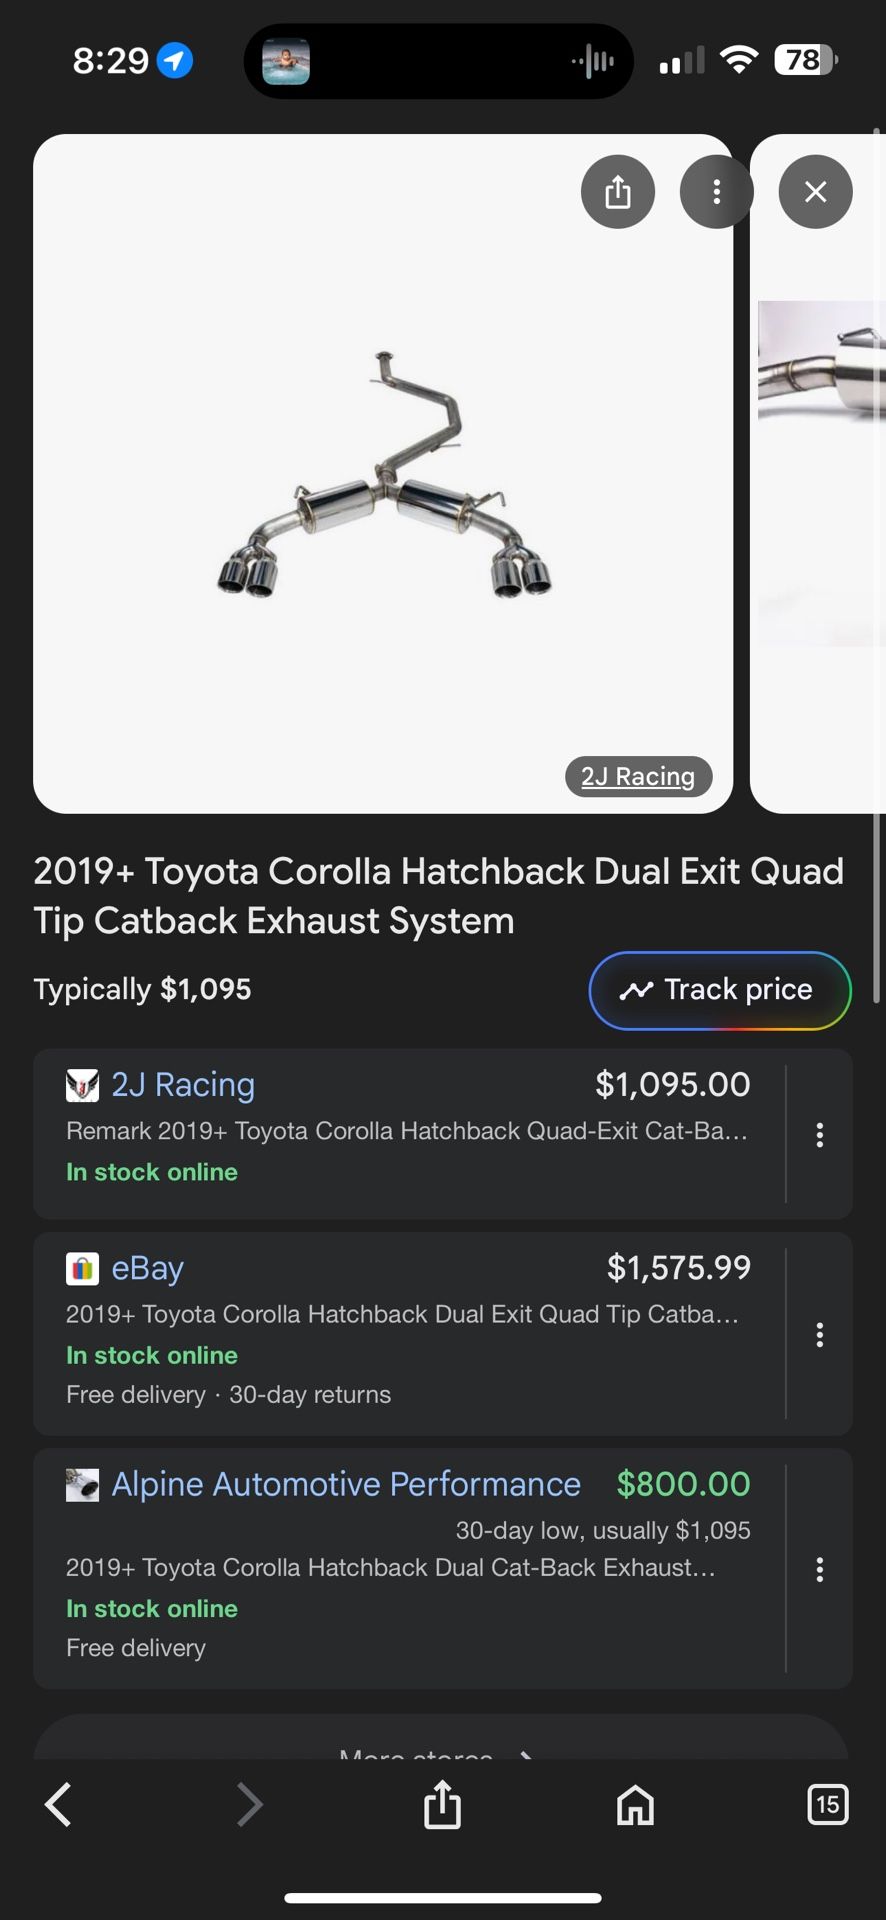Tap the share icon on product image

617,192
